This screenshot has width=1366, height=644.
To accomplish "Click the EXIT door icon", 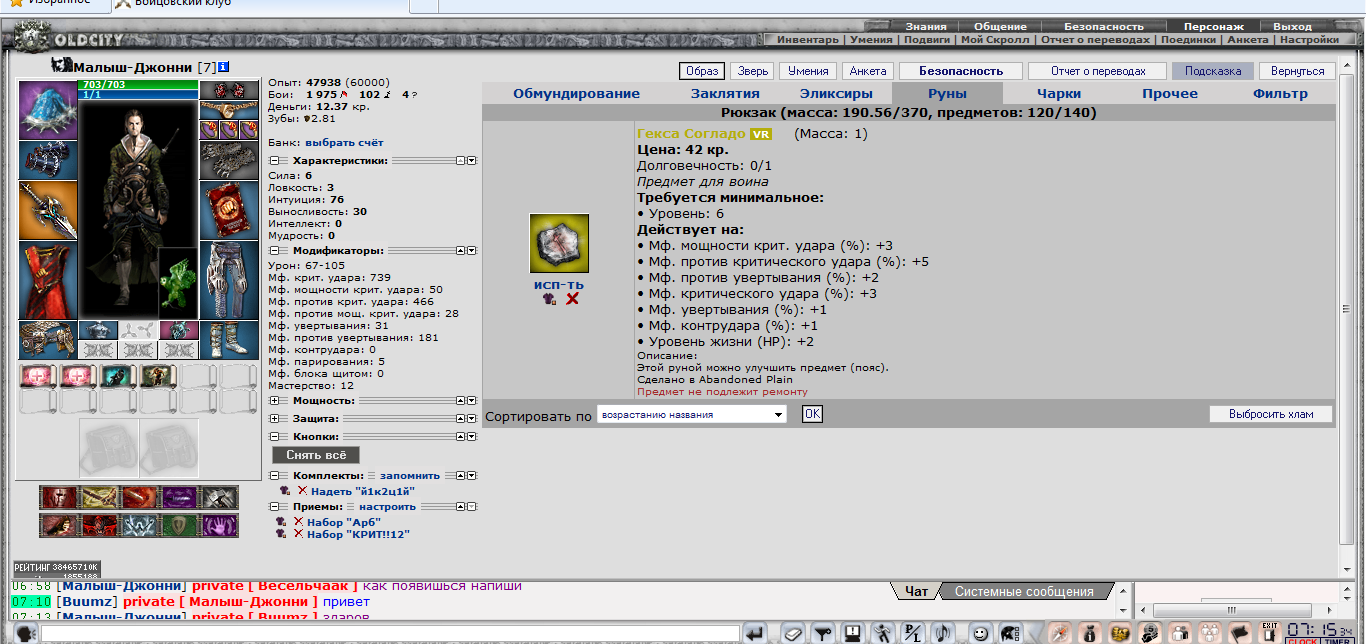I will click(x=1269, y=632).
